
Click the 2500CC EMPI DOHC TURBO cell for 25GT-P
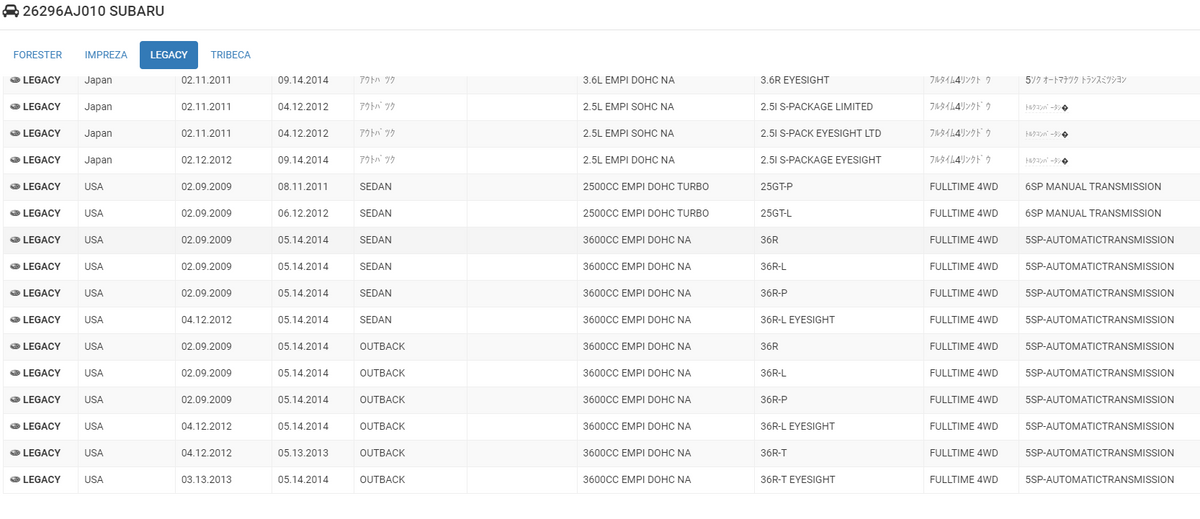[x=645, y=187]
